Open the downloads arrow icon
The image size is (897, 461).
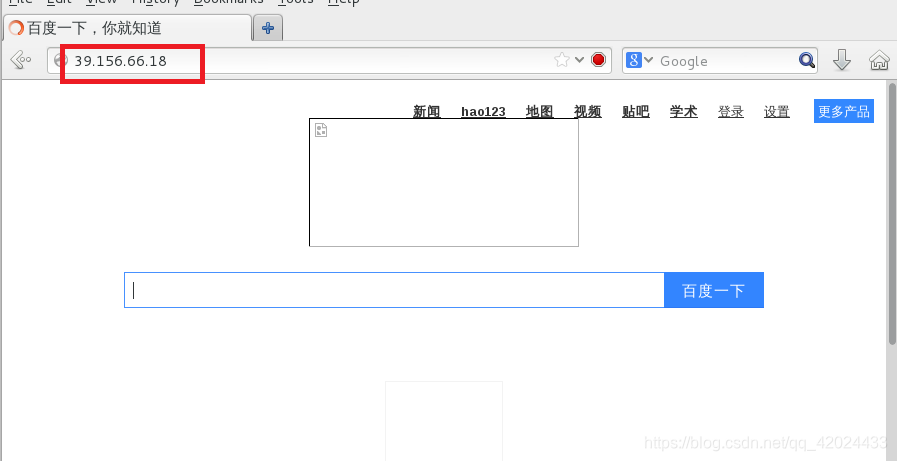click(842, 59)
